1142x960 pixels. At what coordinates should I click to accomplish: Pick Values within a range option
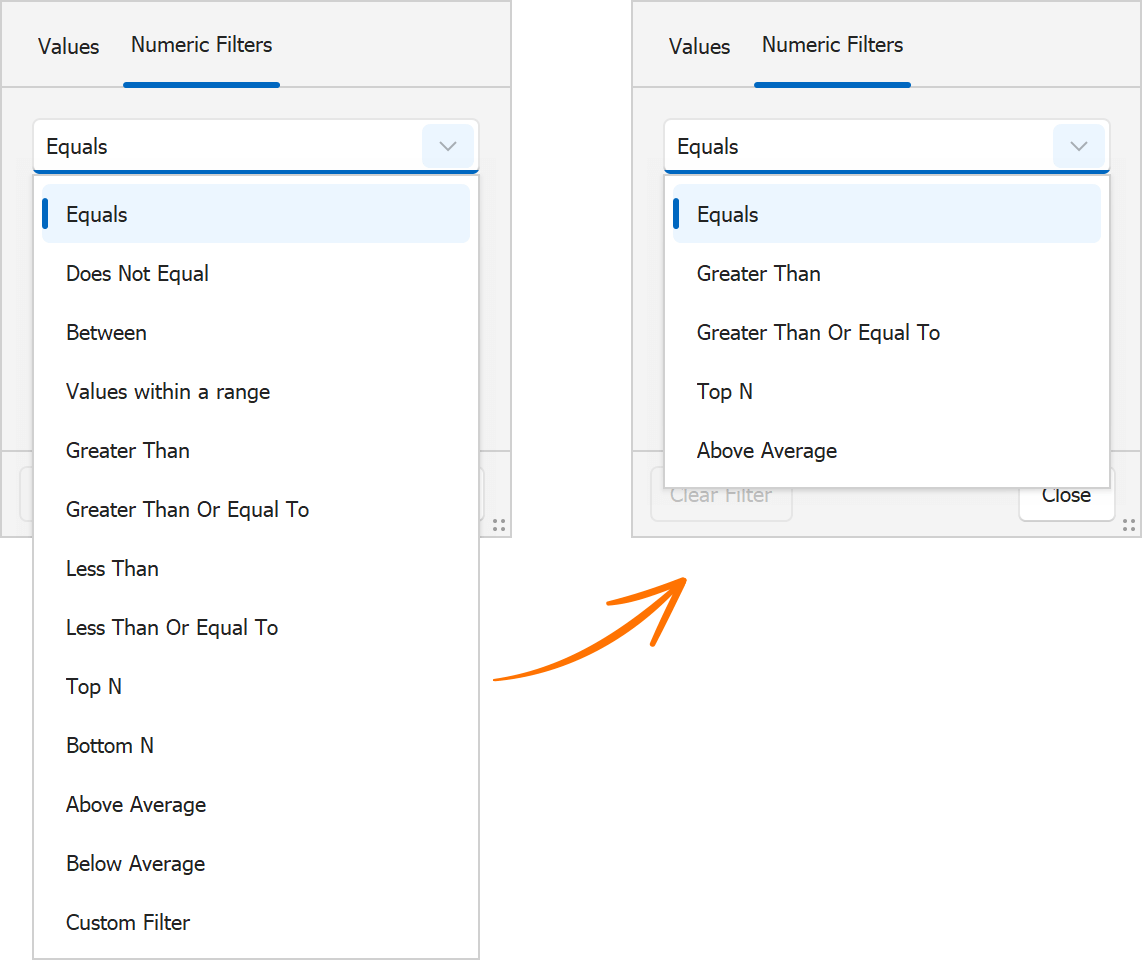pyautogui.click(x=256, y=391)
